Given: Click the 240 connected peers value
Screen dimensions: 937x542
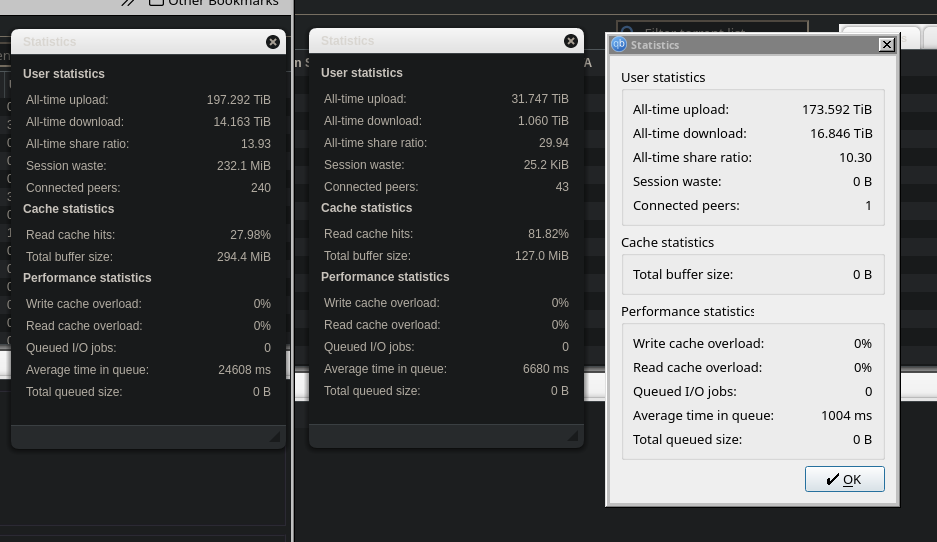Looking at the screenshot, I should (261, 188).
